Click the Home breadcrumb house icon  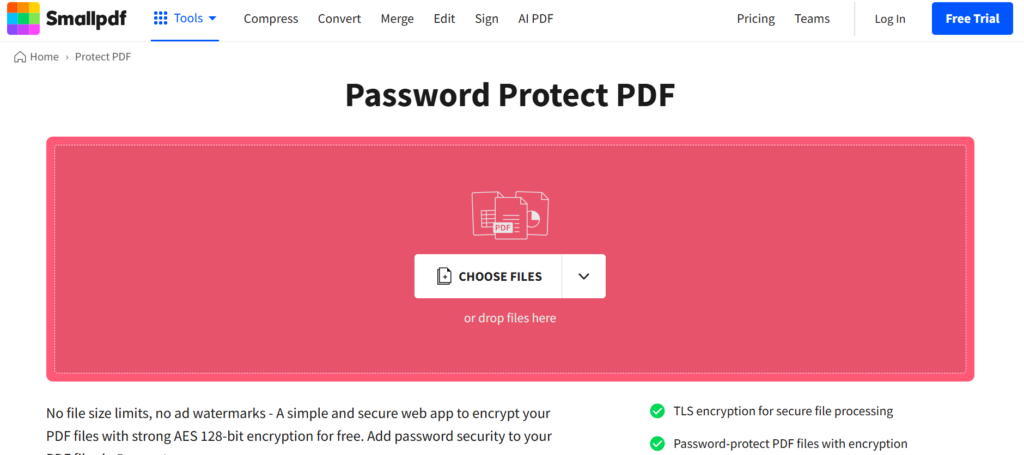click(x=20, y=57)
